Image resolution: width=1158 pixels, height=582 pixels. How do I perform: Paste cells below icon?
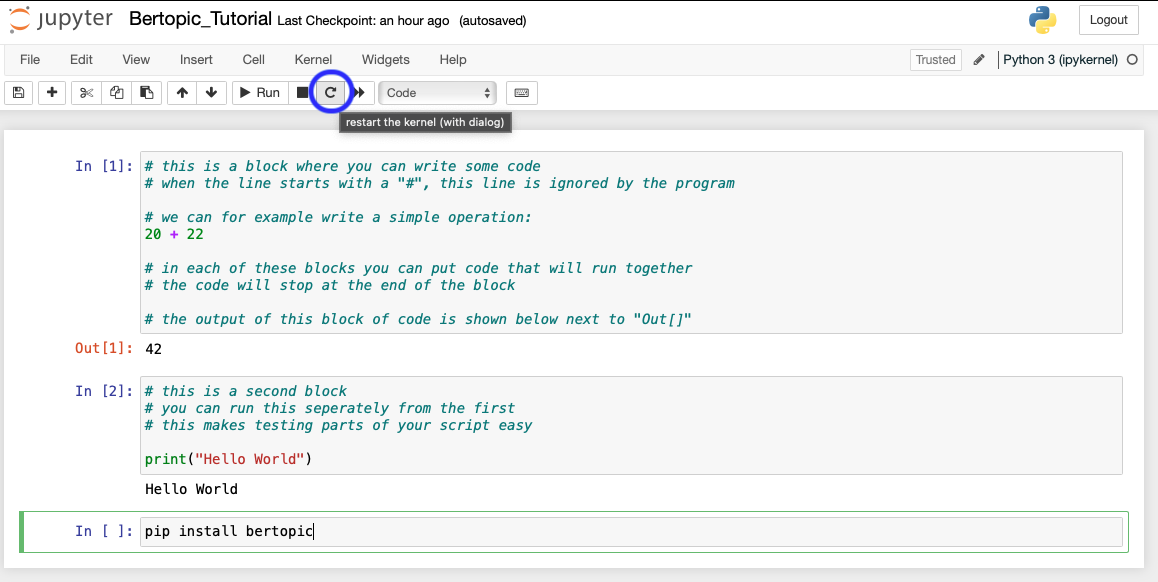pos(146,93)
